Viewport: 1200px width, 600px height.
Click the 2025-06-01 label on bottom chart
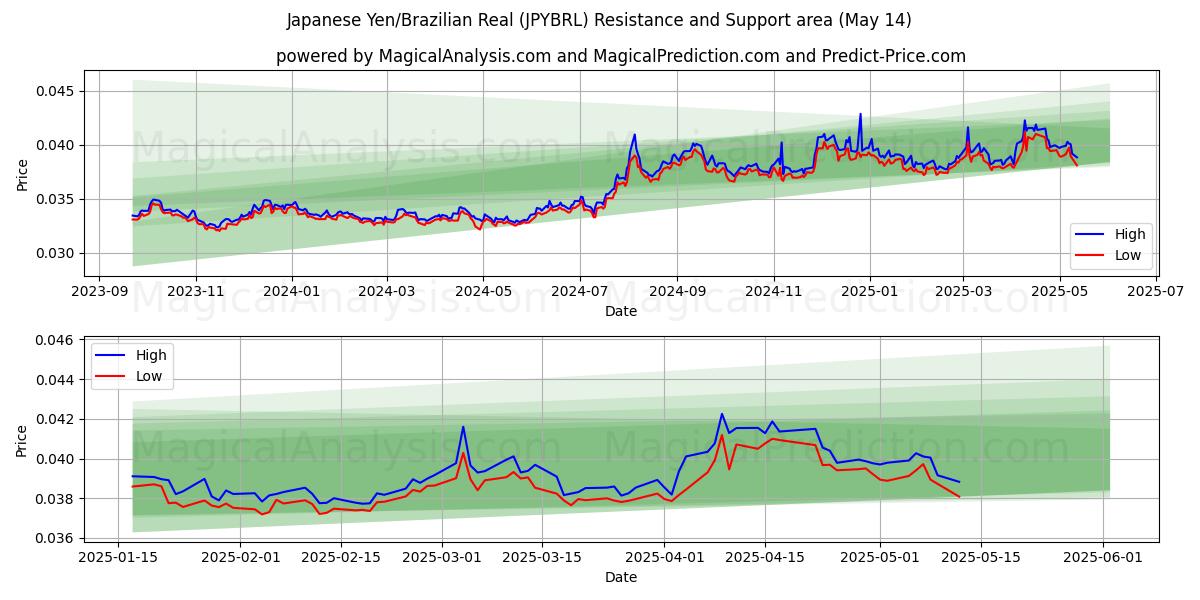1104,556
